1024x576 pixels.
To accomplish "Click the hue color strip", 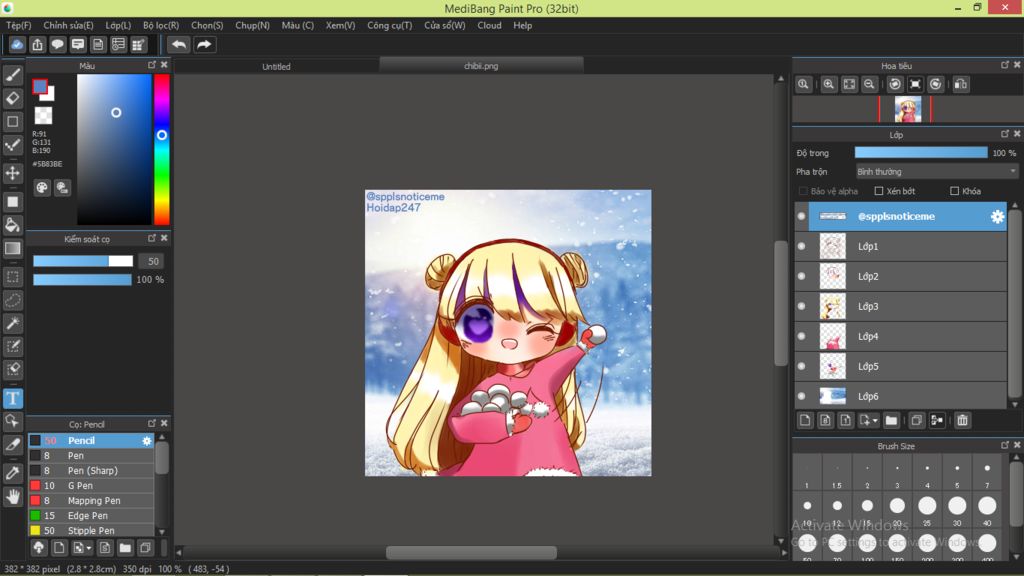I will 162,150.
